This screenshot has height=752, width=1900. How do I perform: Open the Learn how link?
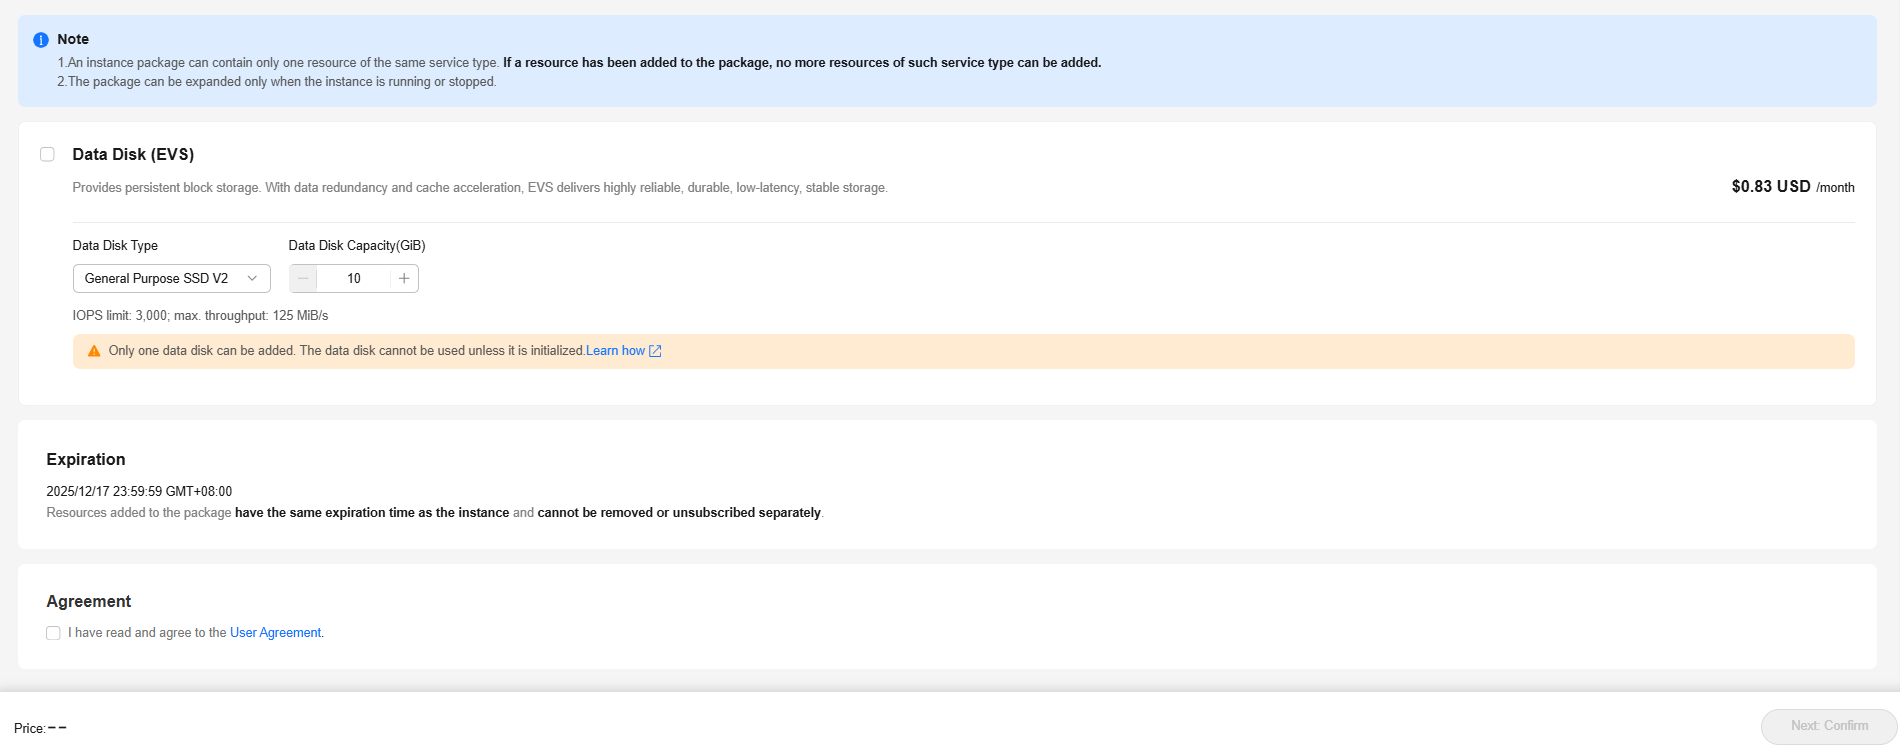click(615, 351)
